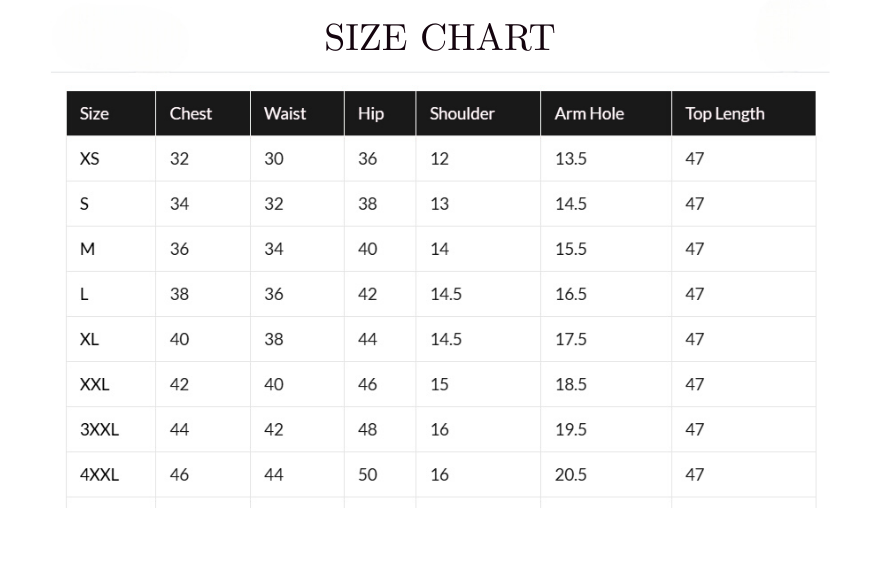Screen dimensions: 880x564
Task: Click the XXL size row label
Action: tap(95, 384)
